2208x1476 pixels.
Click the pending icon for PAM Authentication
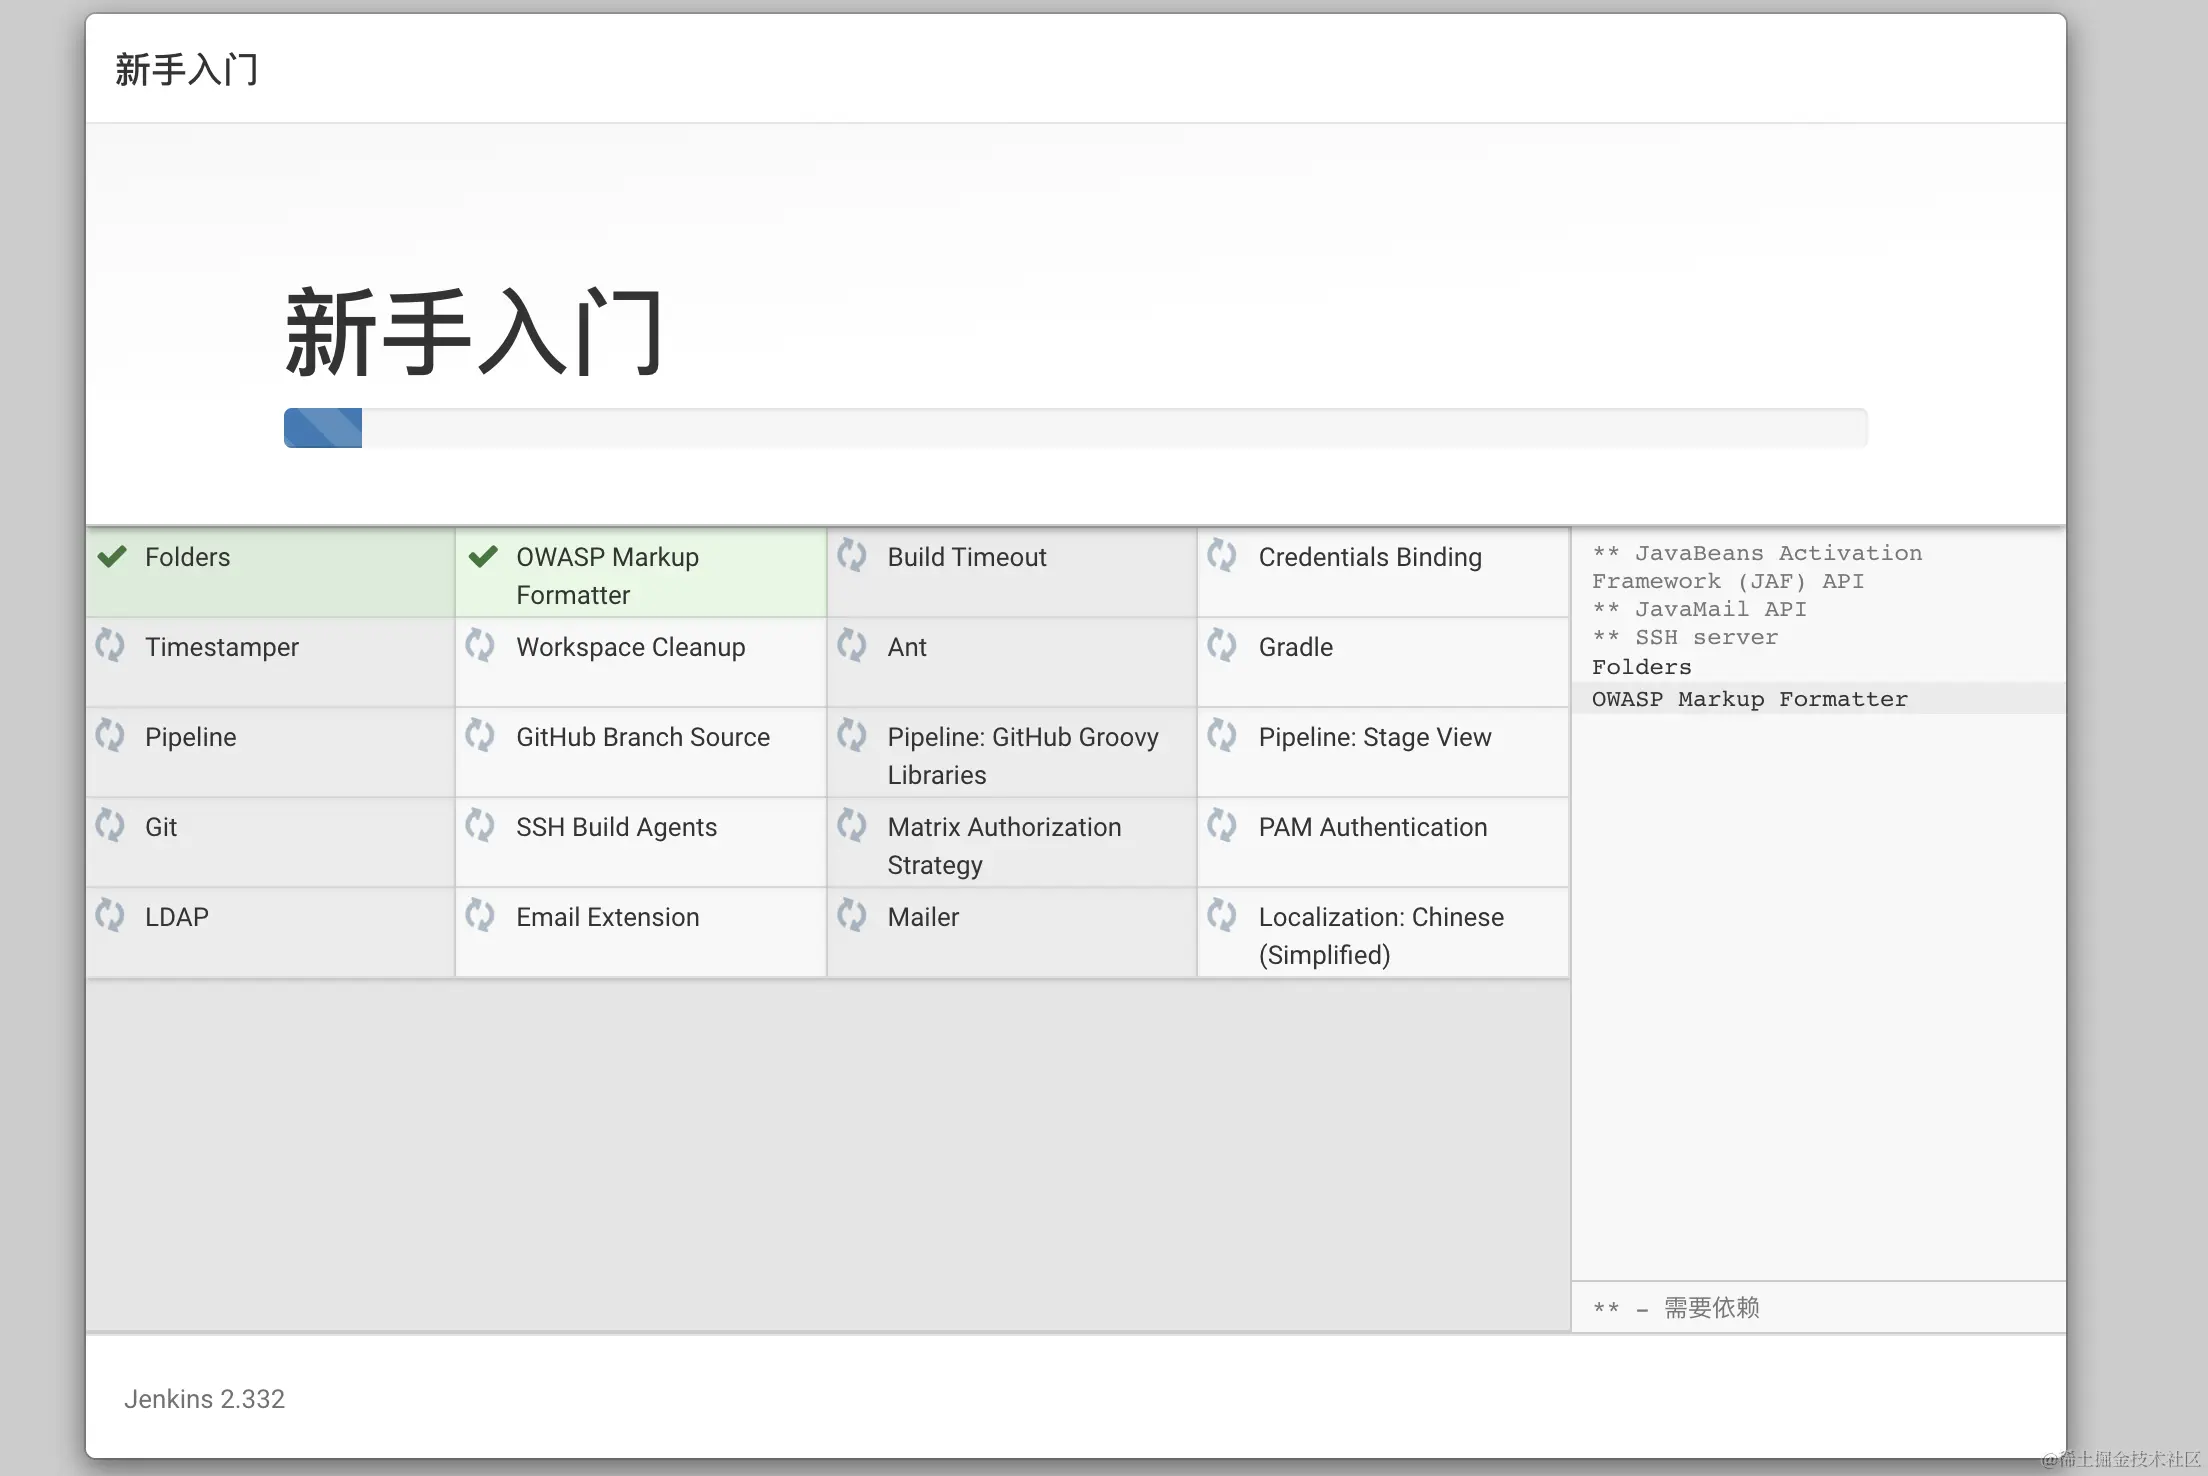1222,825
